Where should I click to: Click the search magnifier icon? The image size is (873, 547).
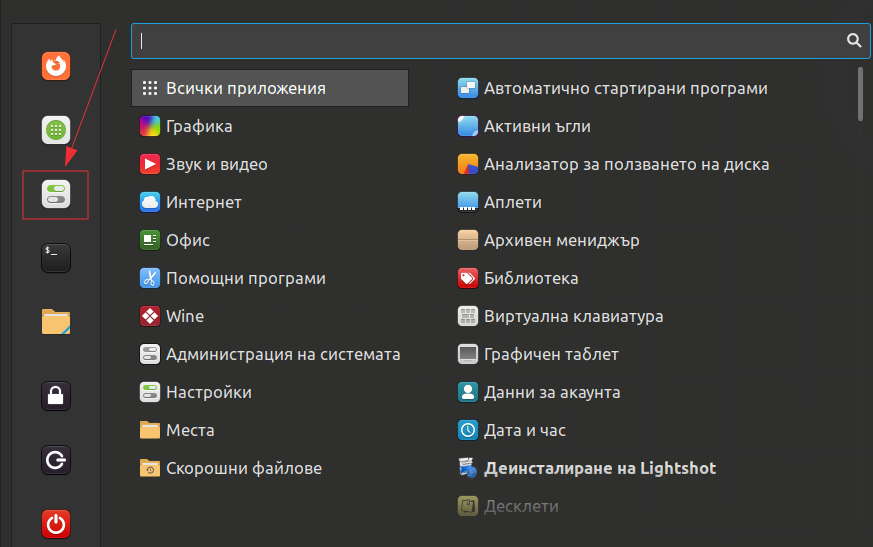(x=854, y=40)
